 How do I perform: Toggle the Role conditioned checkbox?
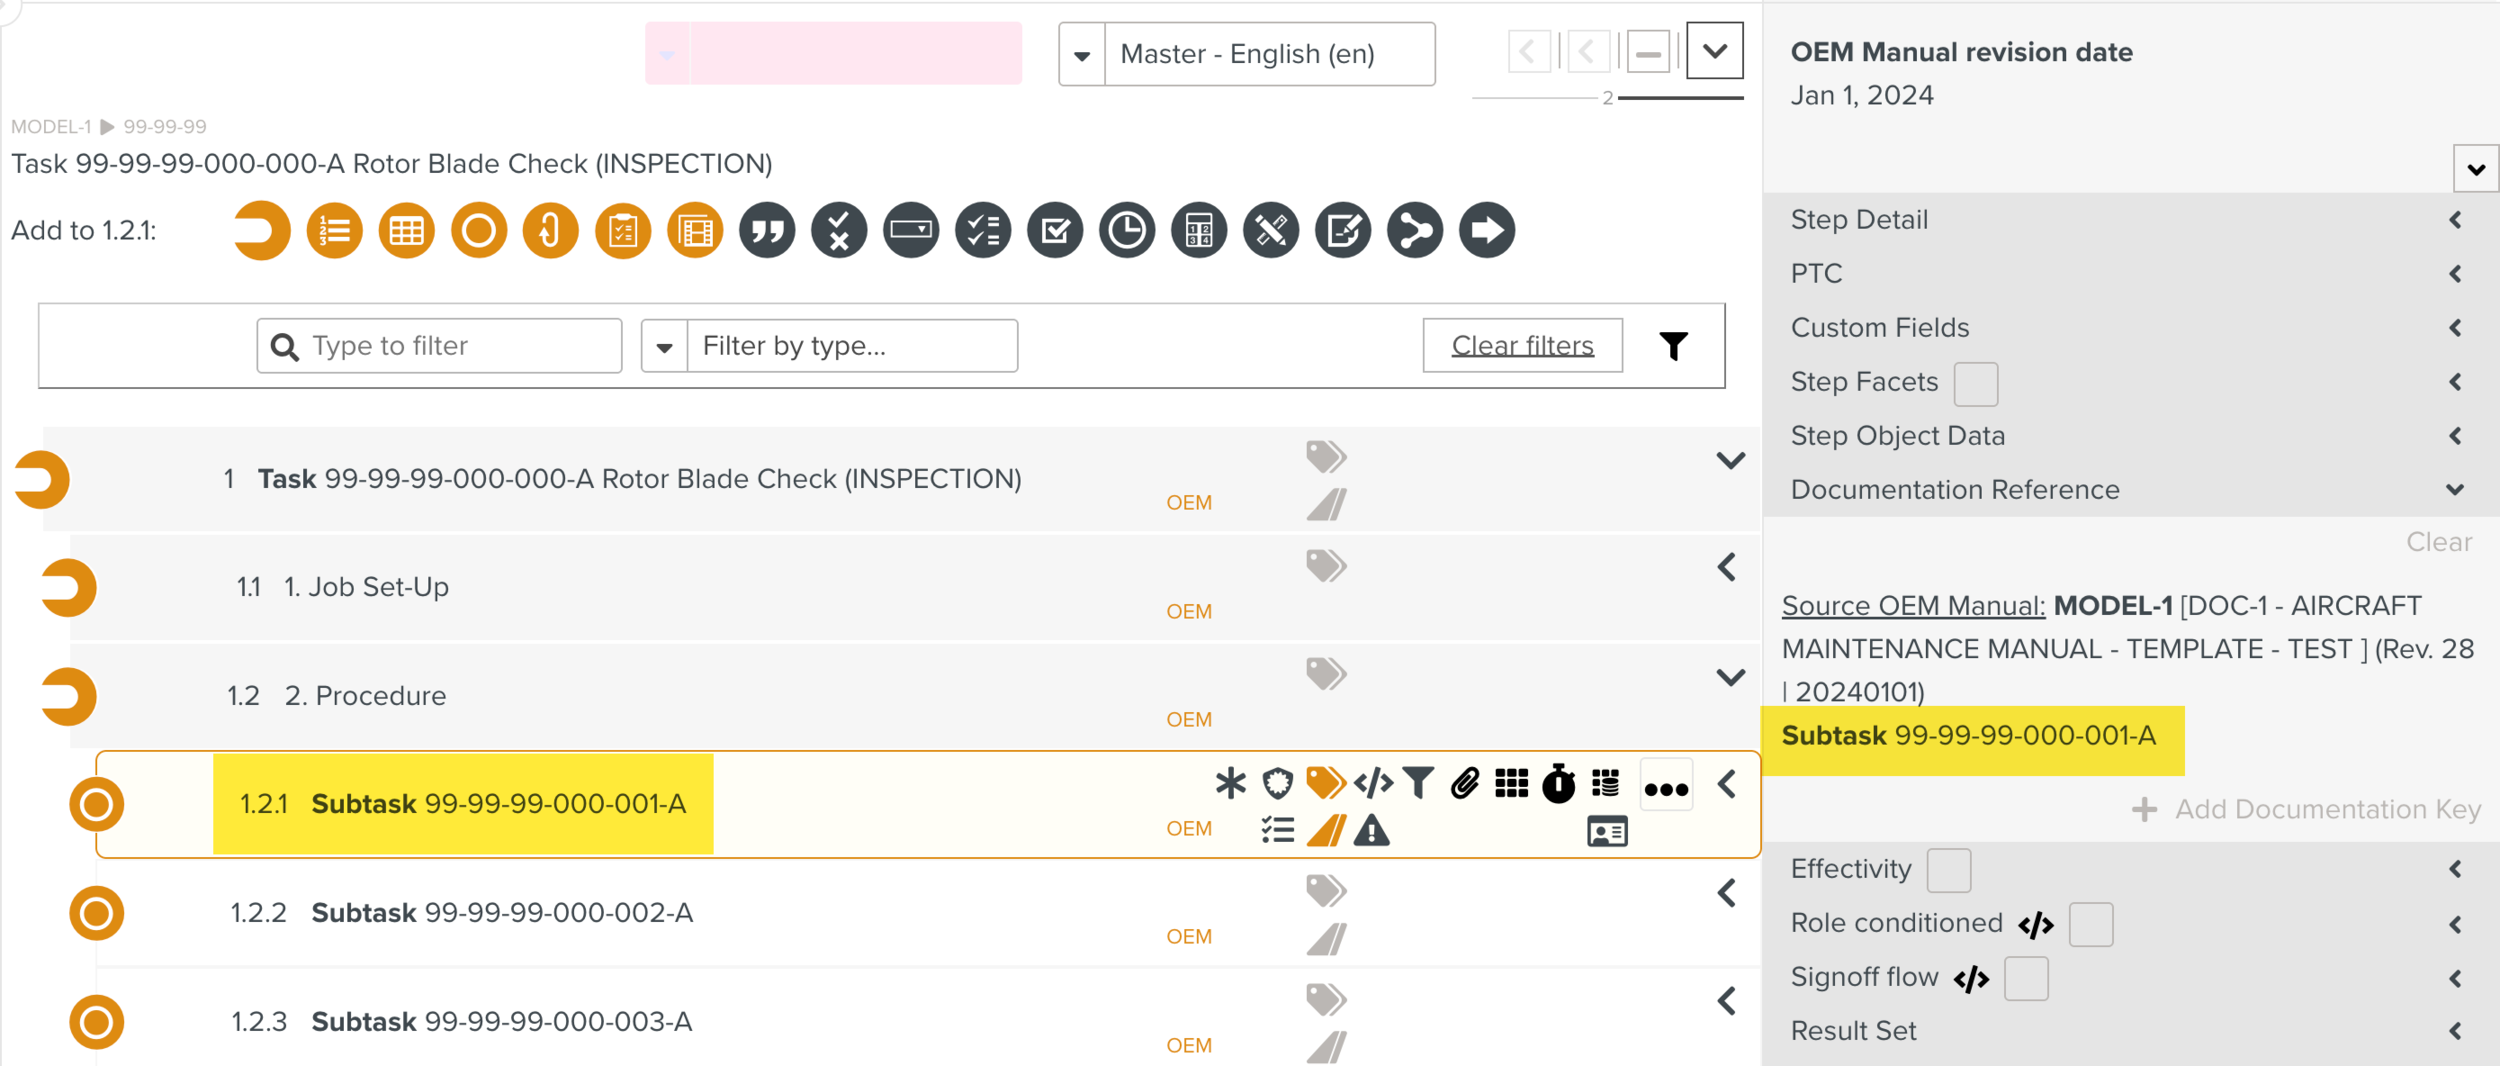click(x=2090, y=924)
